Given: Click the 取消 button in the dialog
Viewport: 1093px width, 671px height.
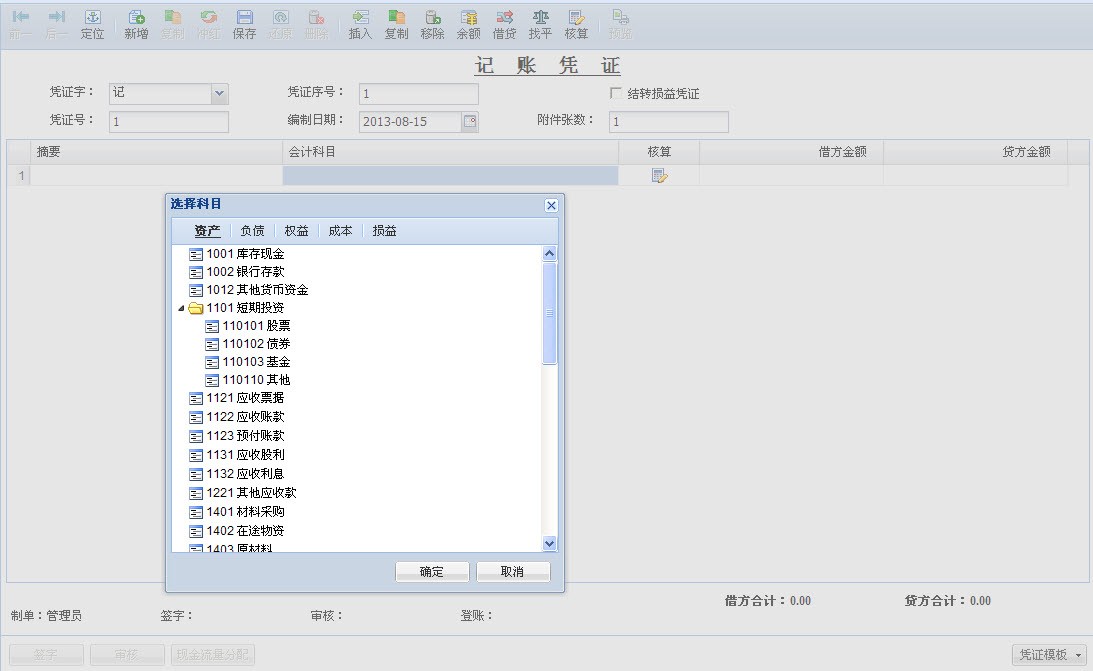Looking at the screenshot, I should click(x=512, y=572).
